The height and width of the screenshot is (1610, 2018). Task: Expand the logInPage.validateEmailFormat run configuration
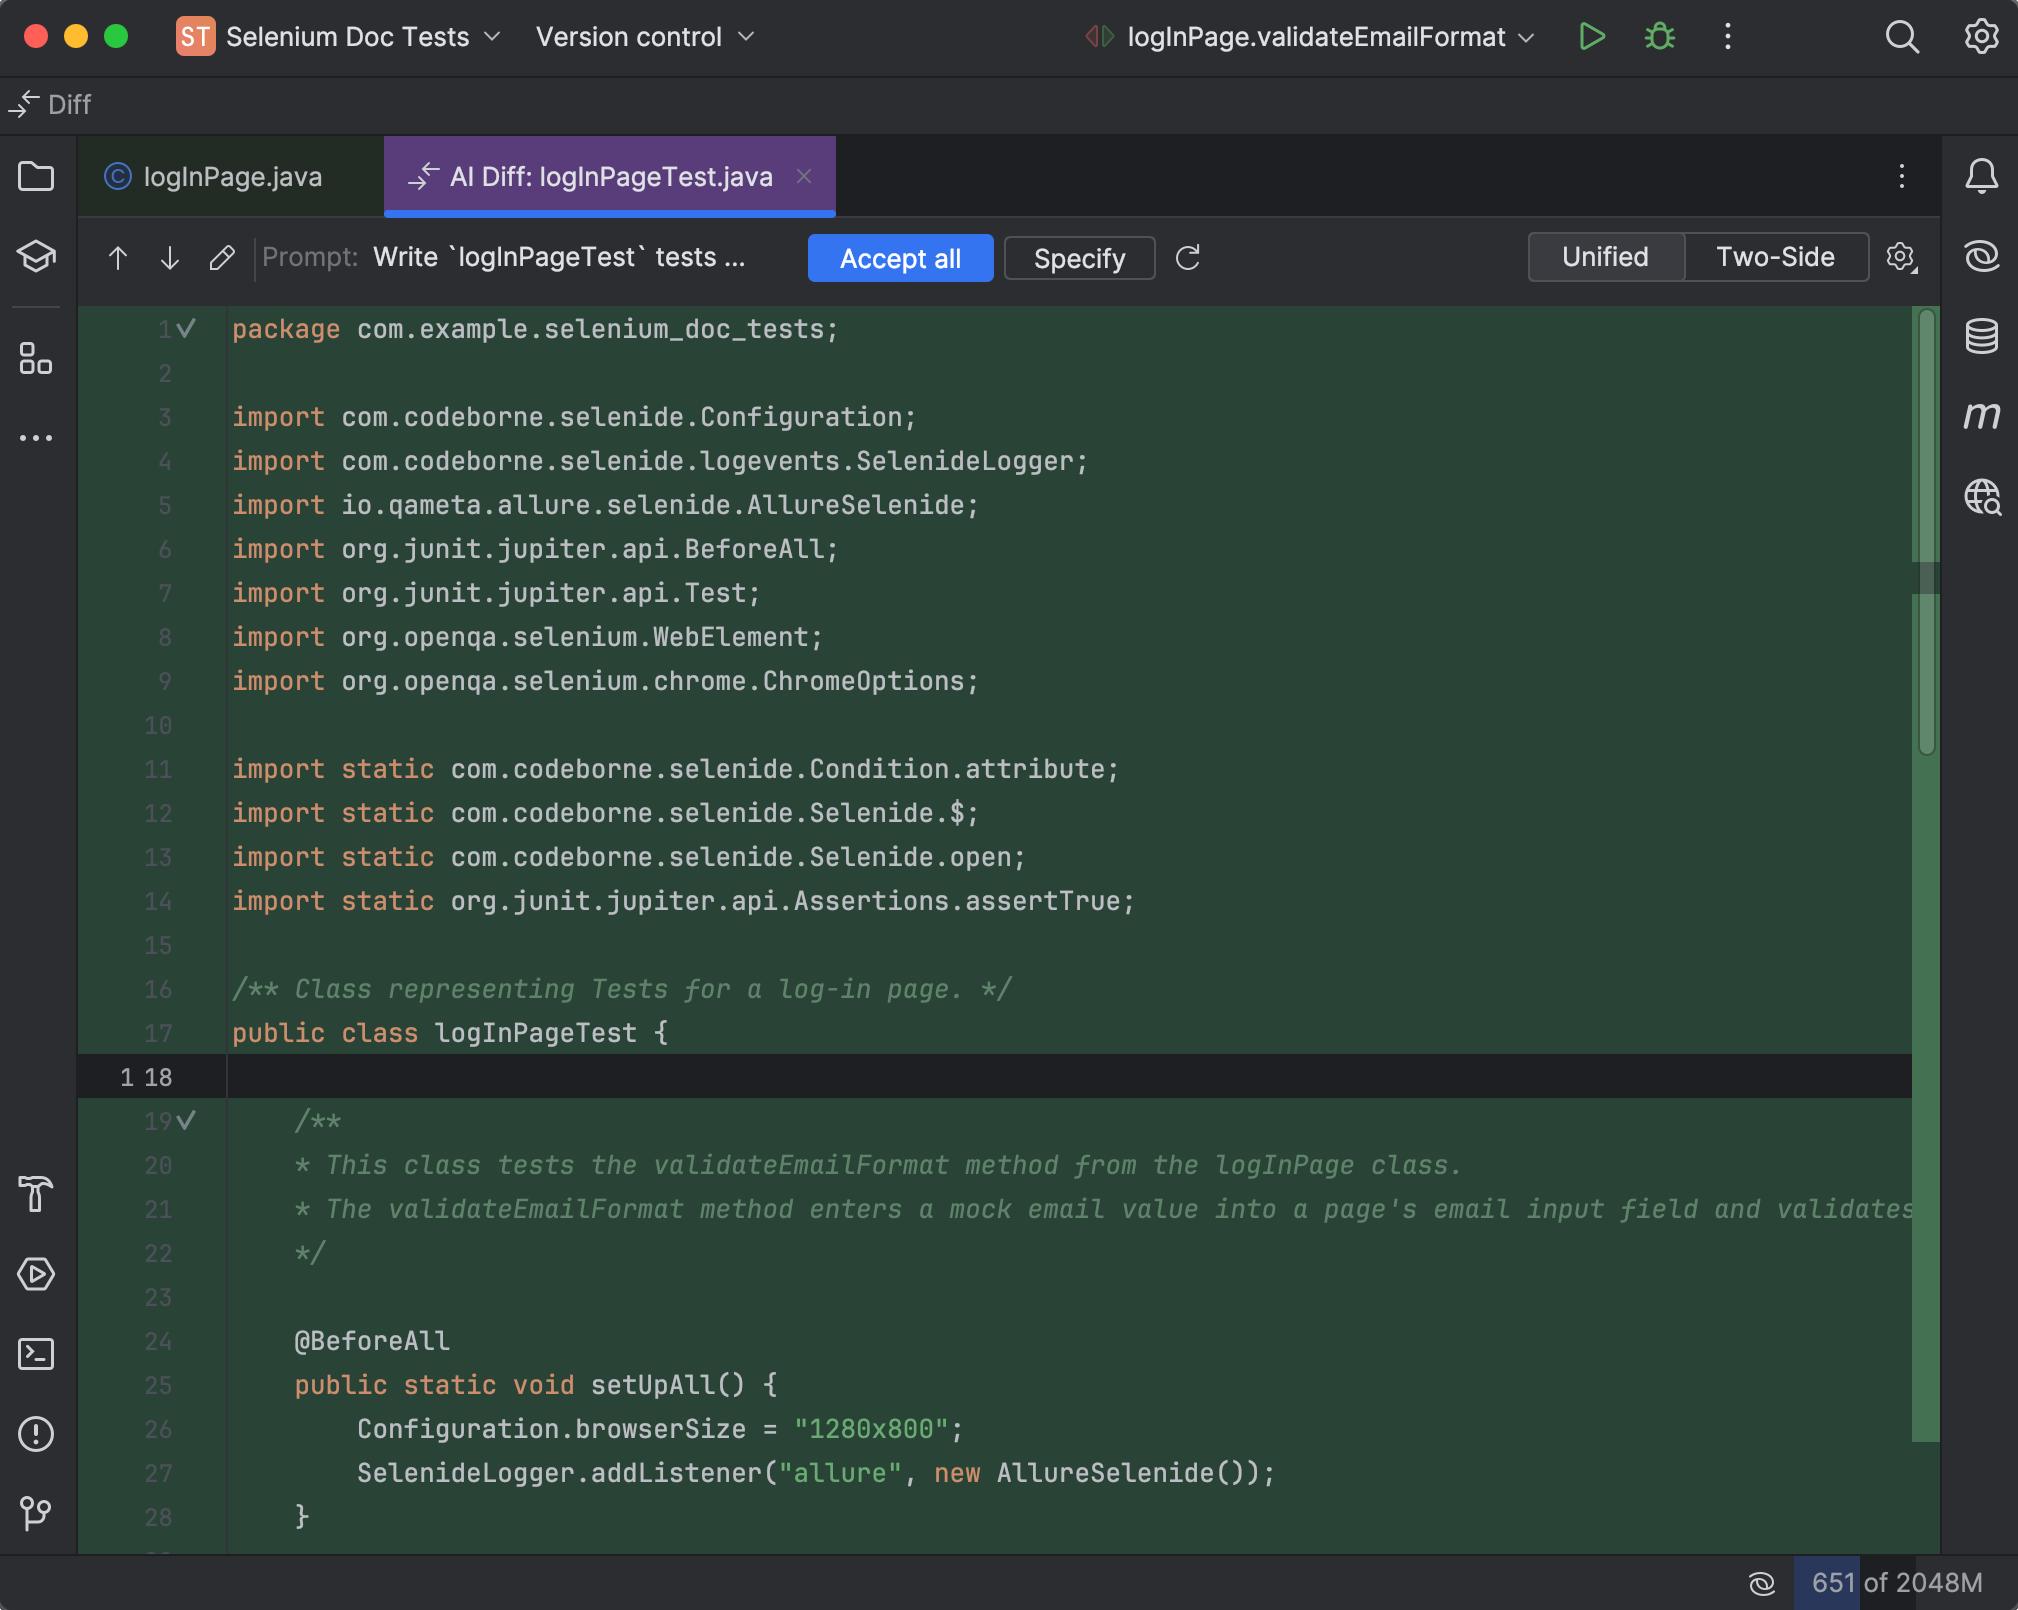pos(1316,37)
